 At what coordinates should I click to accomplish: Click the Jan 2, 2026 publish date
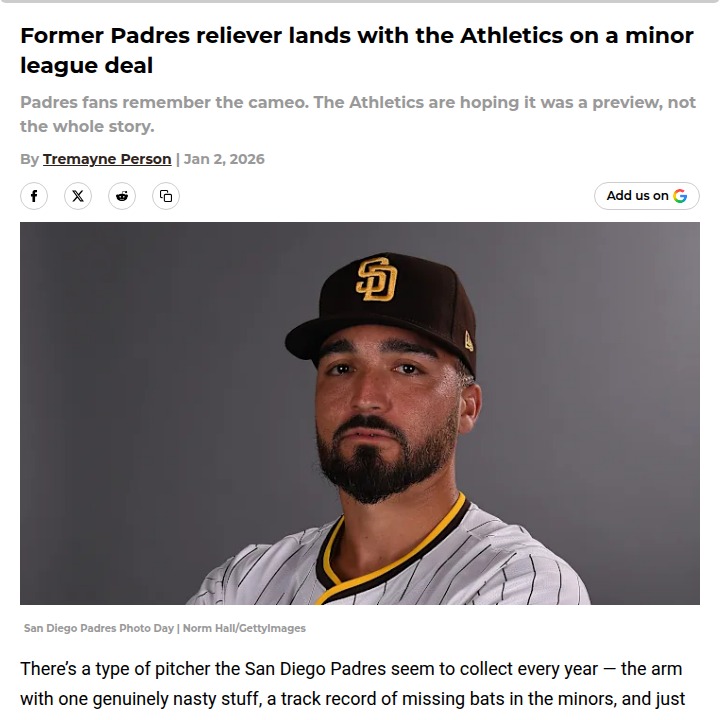224,159
